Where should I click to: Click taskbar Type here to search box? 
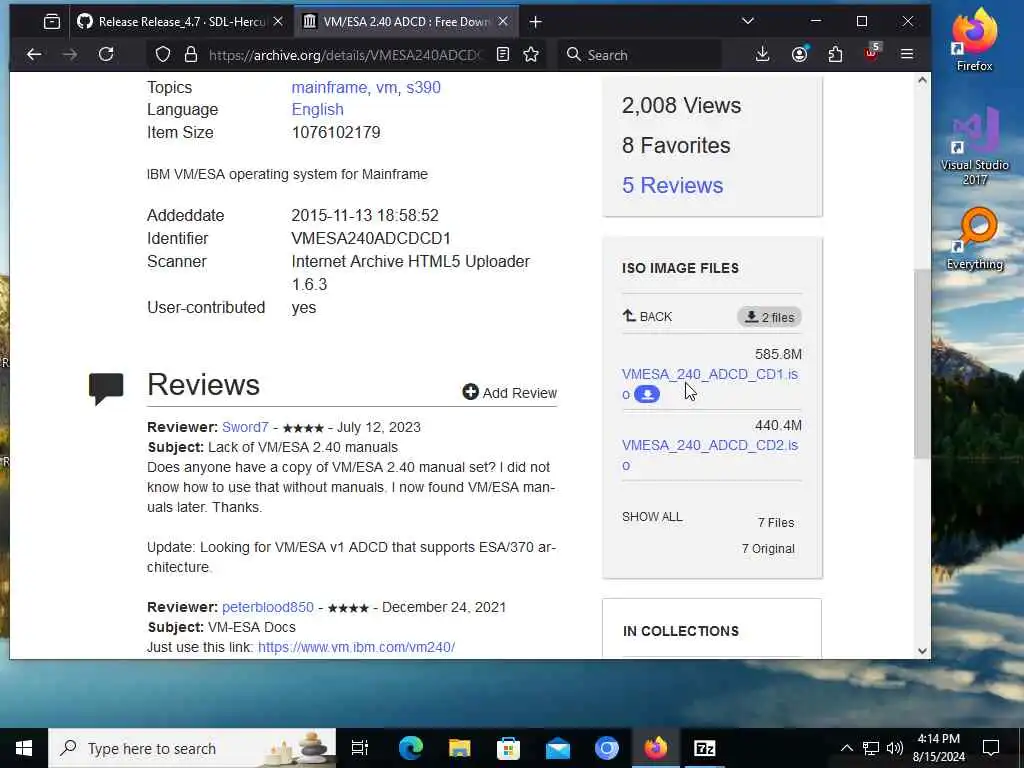pyautogui.click(x=192, y=748)
